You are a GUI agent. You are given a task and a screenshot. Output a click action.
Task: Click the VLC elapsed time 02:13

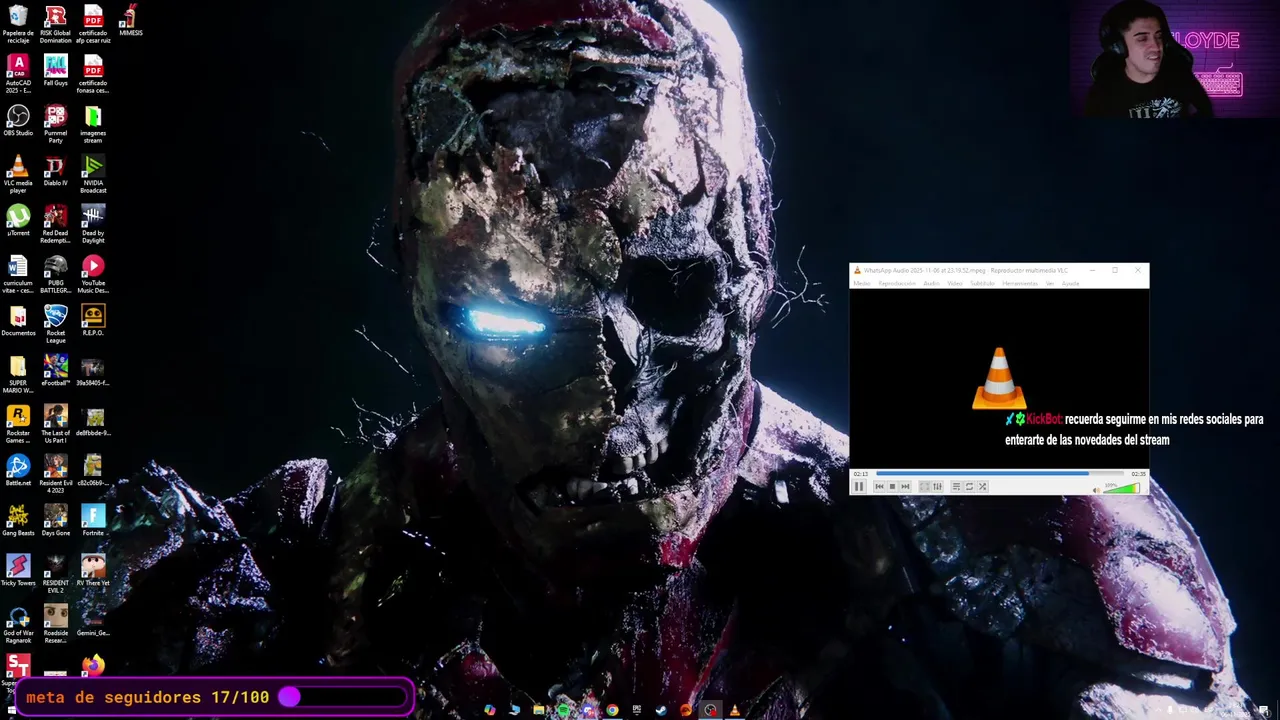pos(861,474)
